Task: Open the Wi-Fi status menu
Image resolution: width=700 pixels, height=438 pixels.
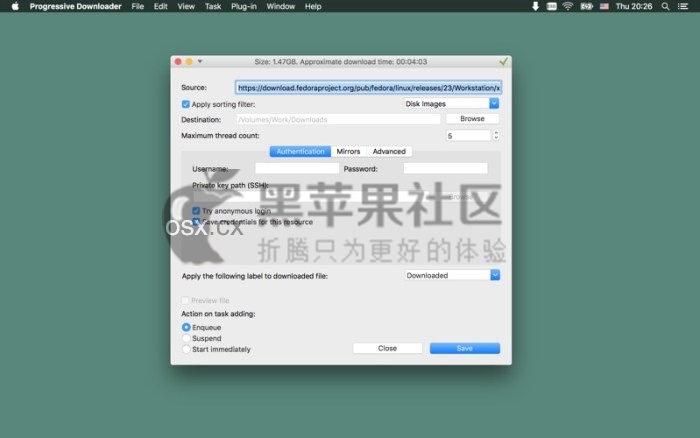Action: (x=568, y=6)
